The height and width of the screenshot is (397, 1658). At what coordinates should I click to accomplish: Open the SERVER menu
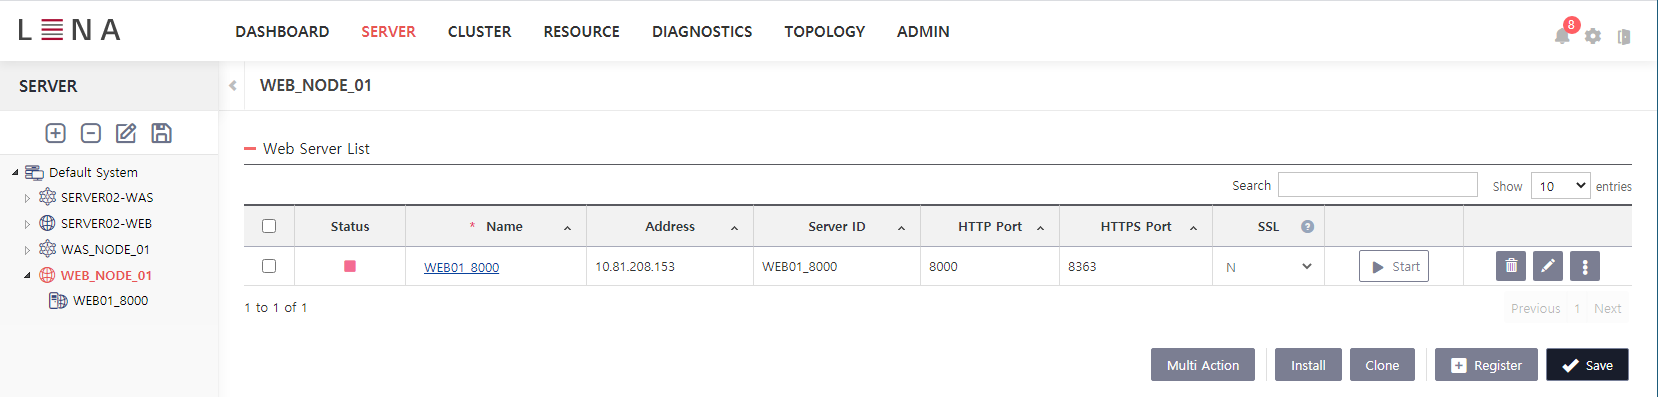tap(388, 32)
